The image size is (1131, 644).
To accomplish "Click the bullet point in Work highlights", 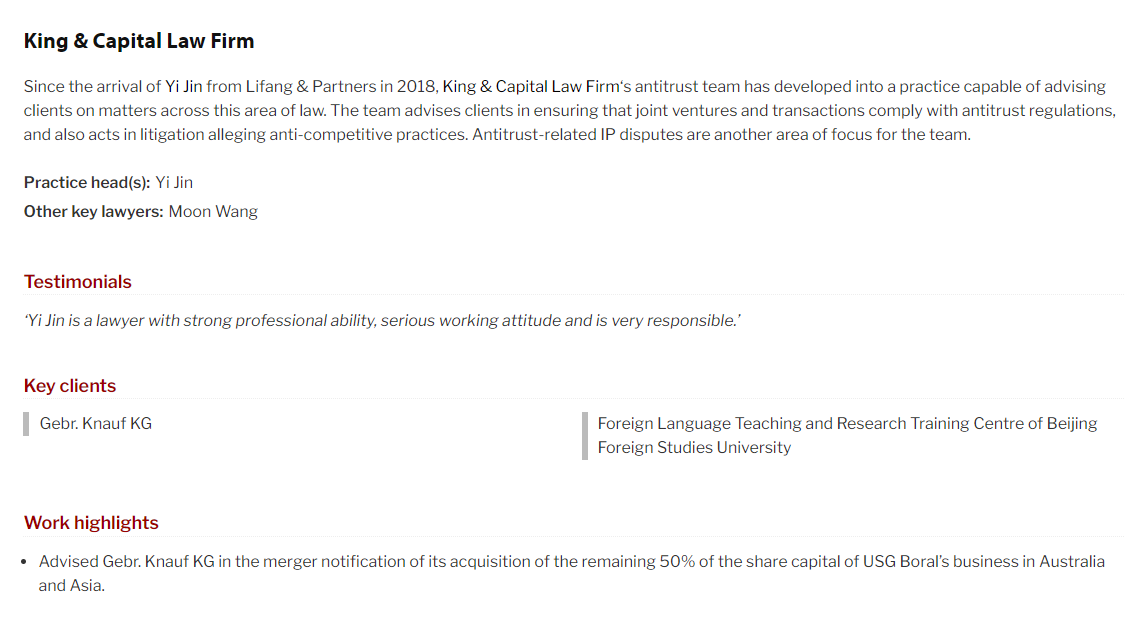I will [25, 562].
